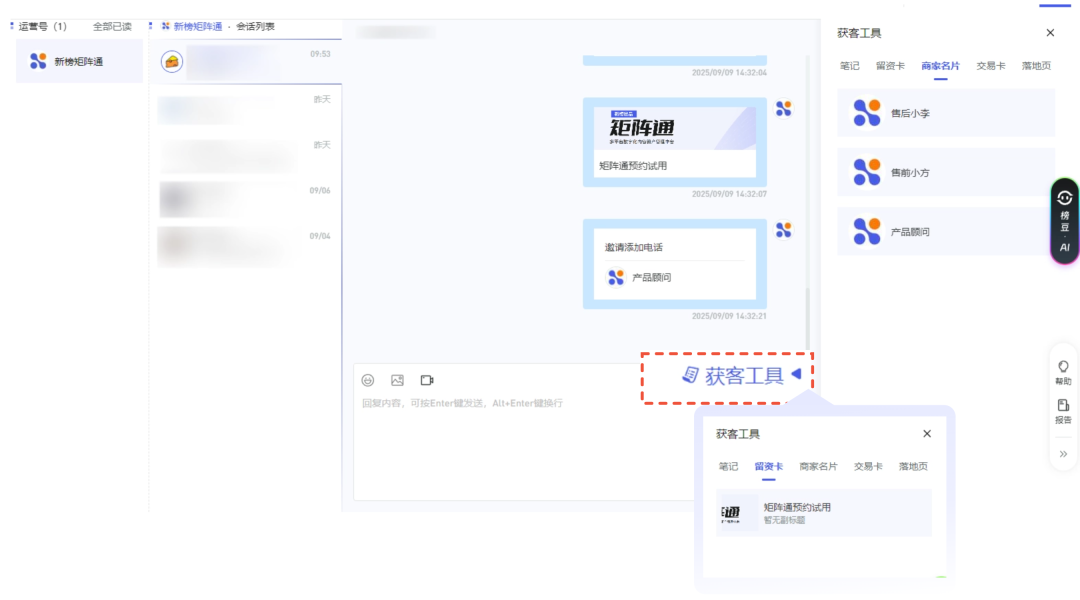
Task: Select 商家名片 tab in right panel
Action: tap(940, 66)
